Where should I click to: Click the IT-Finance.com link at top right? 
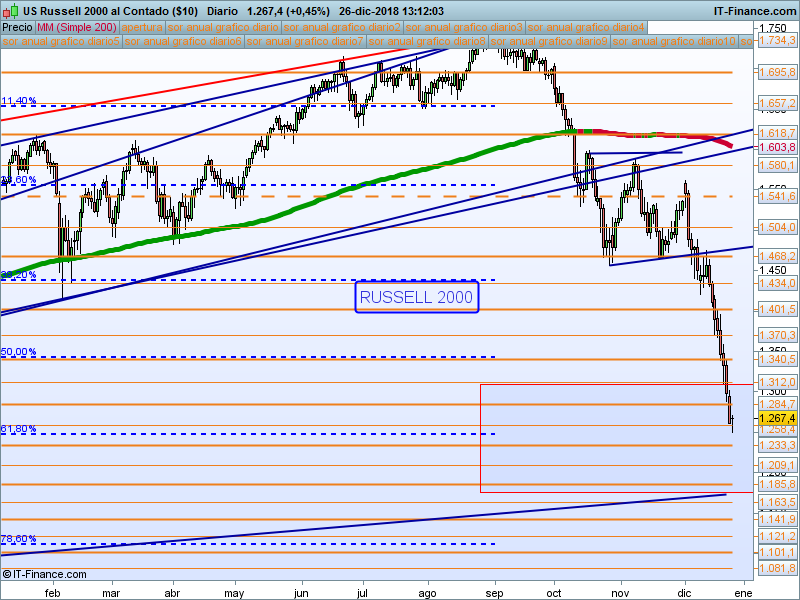coord(754,11)
